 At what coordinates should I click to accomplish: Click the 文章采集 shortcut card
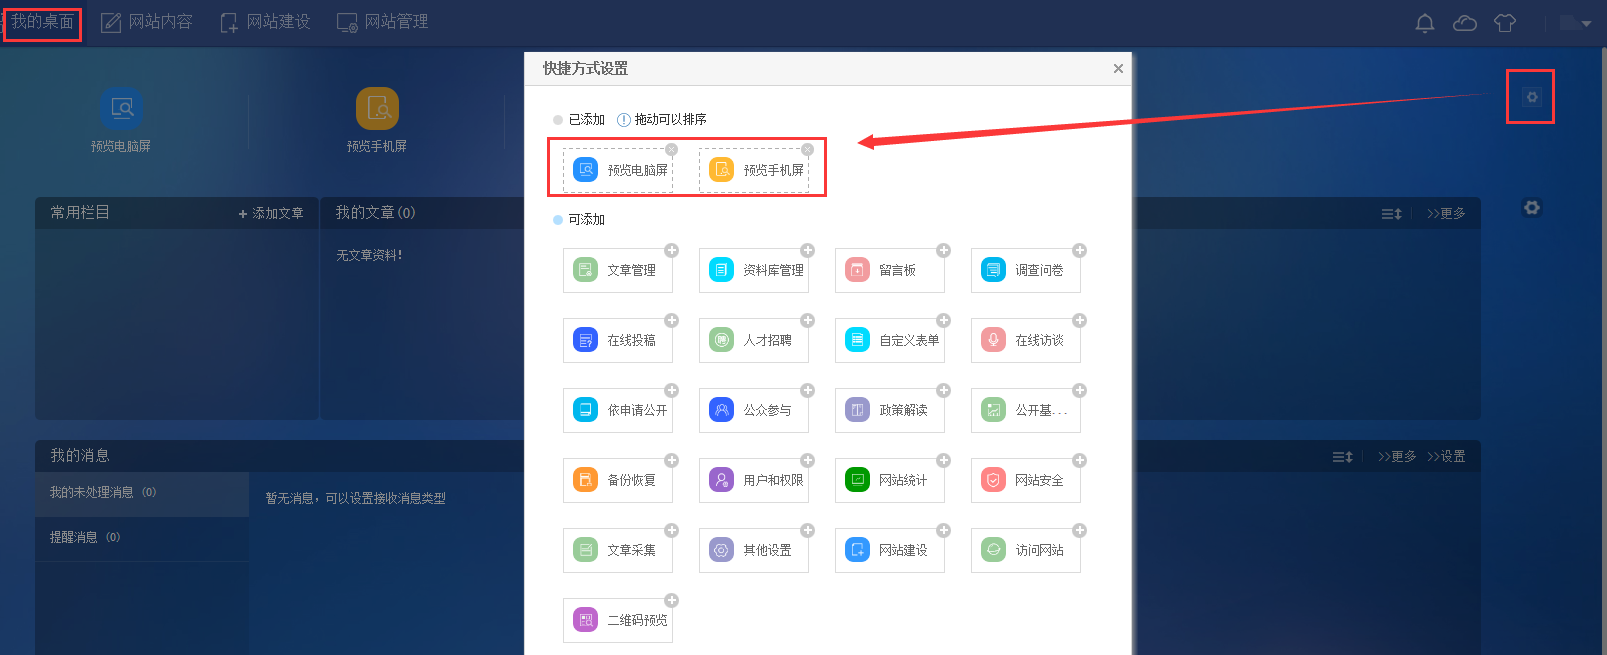[x=618, y=550]
